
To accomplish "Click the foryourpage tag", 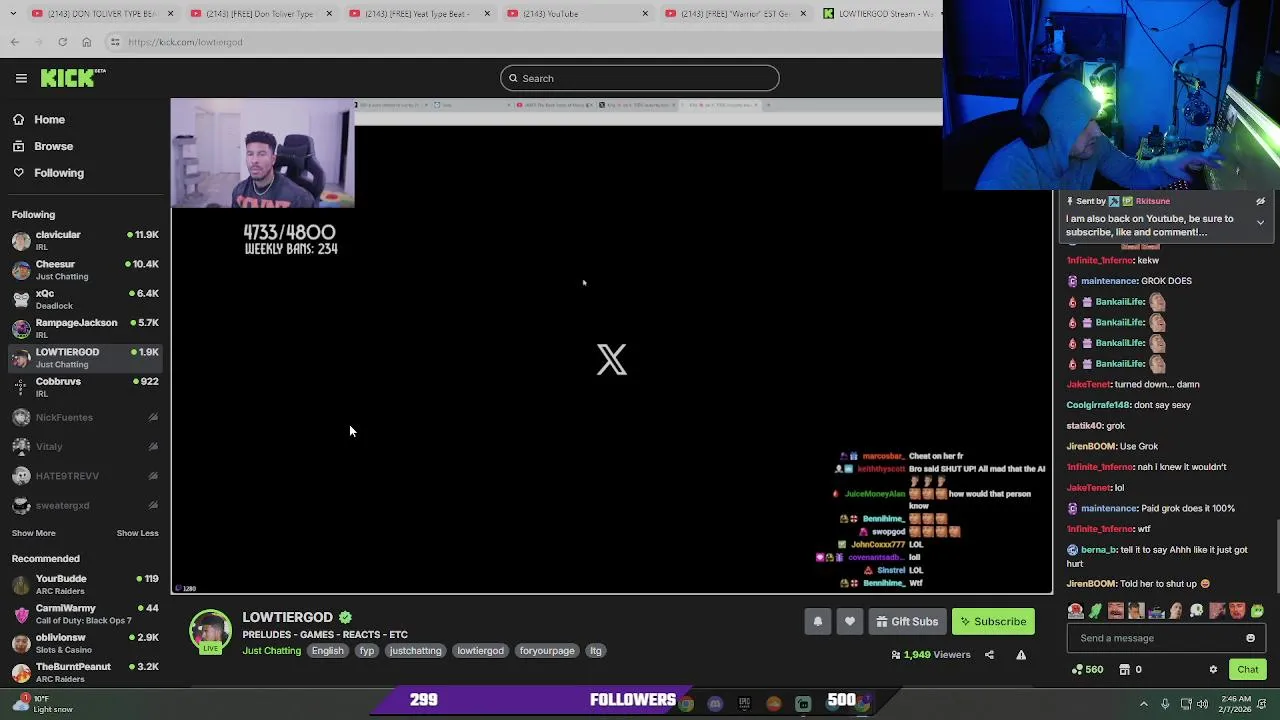I will (x=547, y=651).
